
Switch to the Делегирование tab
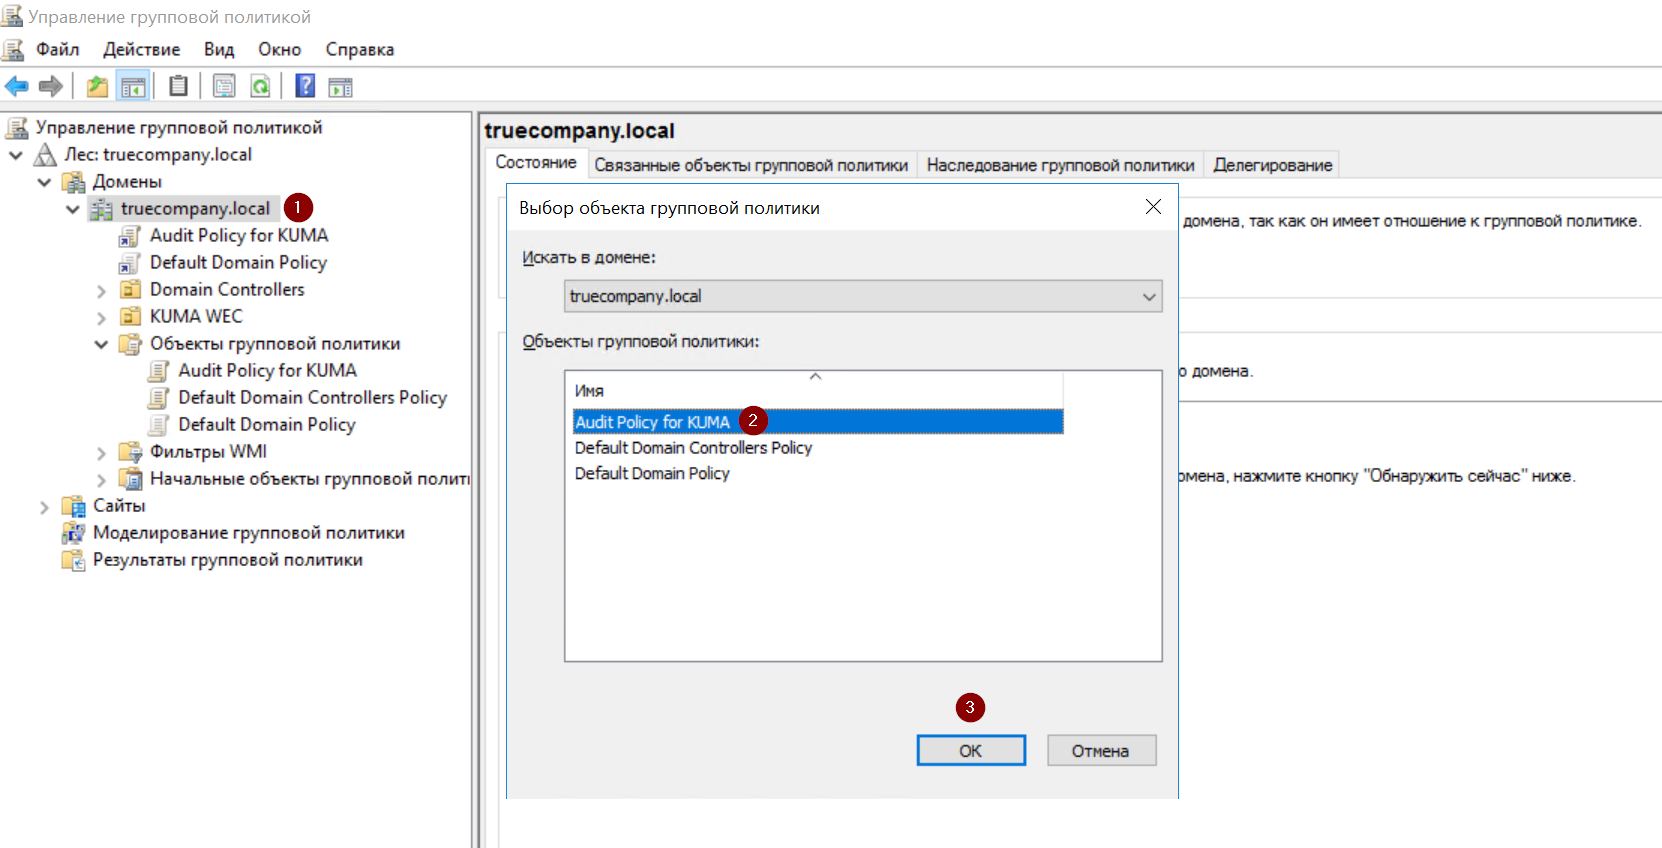tap(1272, 165)
